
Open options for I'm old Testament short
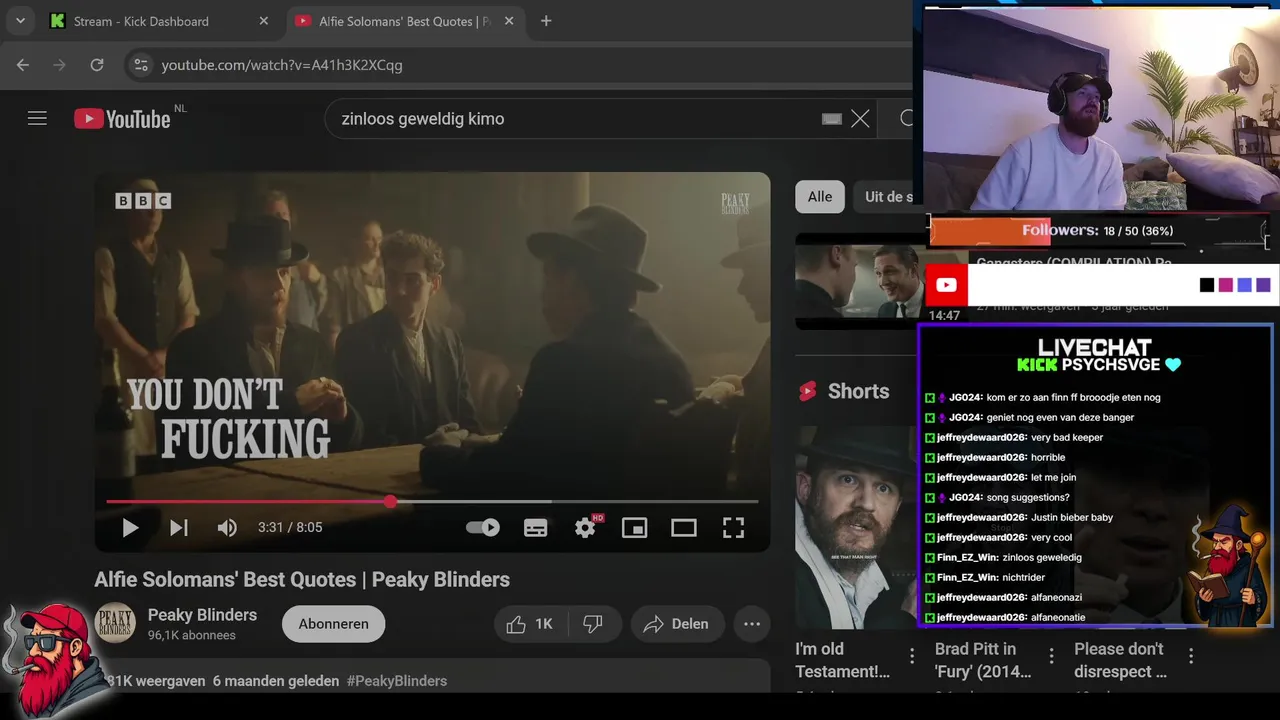pyautogui.click(x=912, y=656)
